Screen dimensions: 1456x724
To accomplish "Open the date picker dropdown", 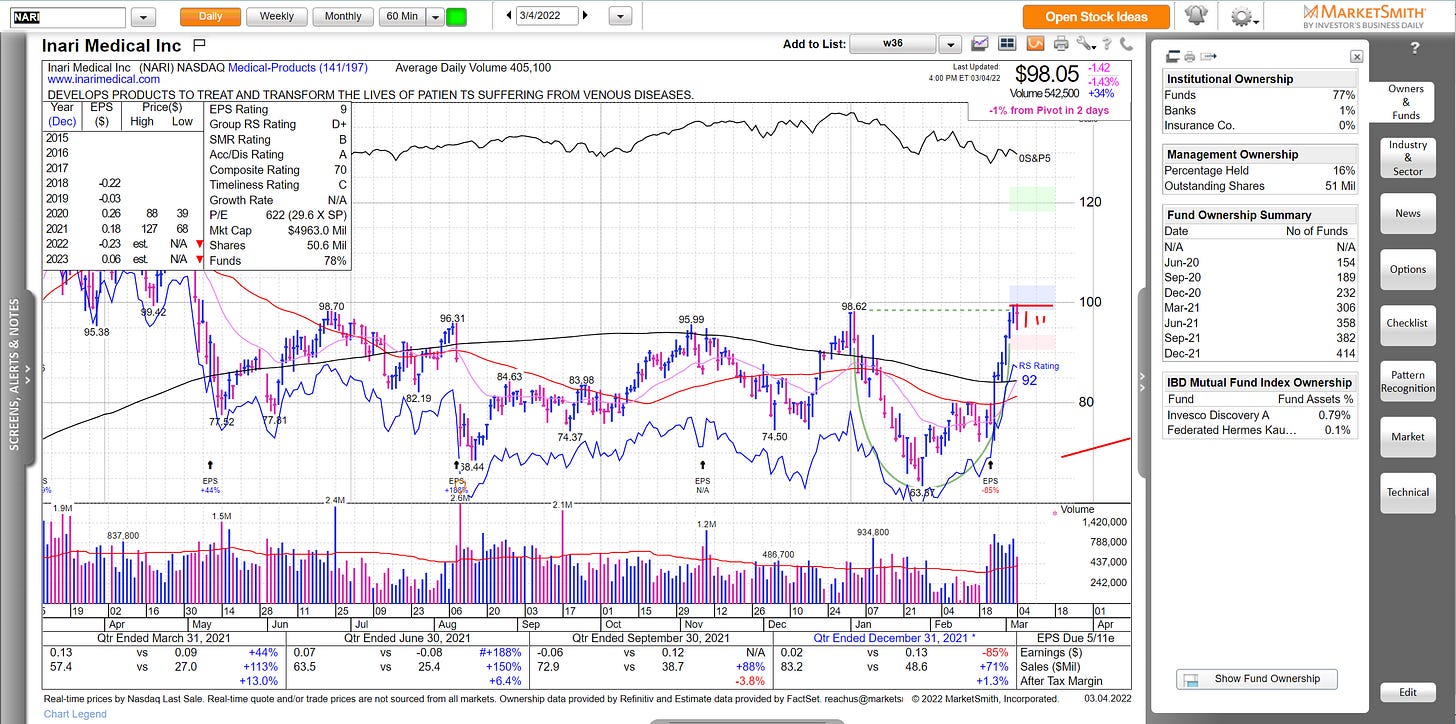I will click(621, 16).
